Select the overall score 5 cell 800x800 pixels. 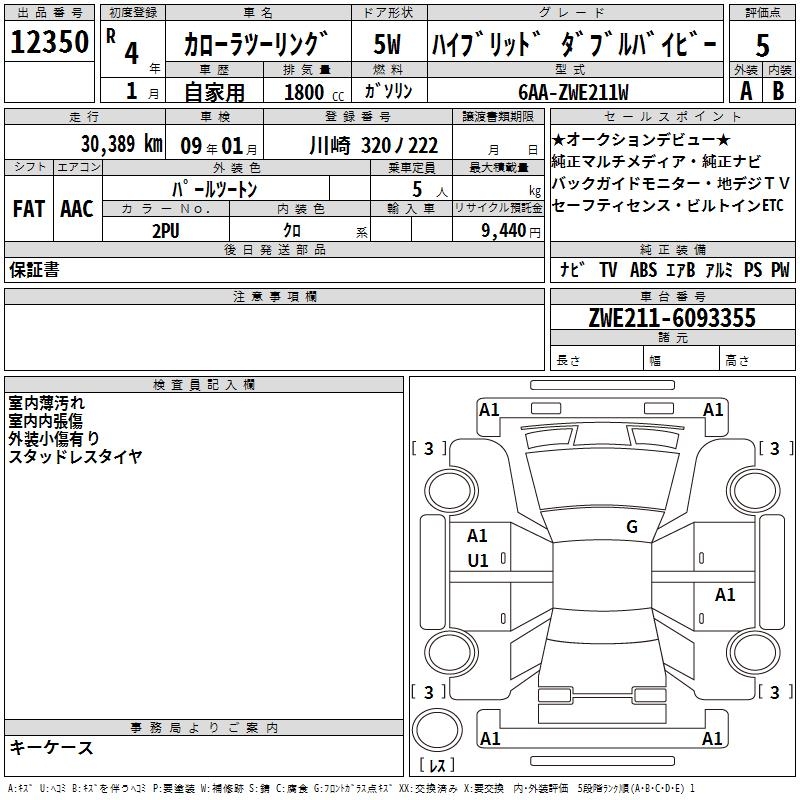[x=762, y=45]
